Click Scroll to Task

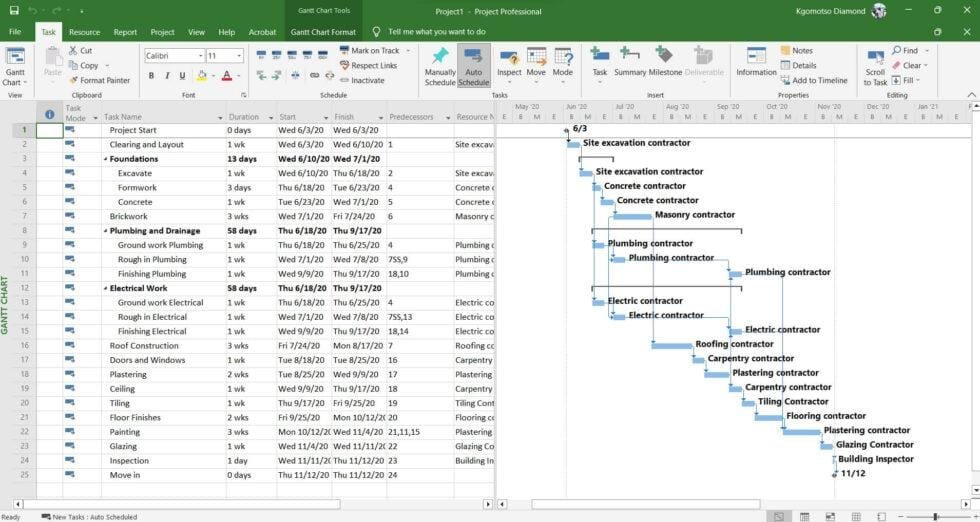(875, 67)
